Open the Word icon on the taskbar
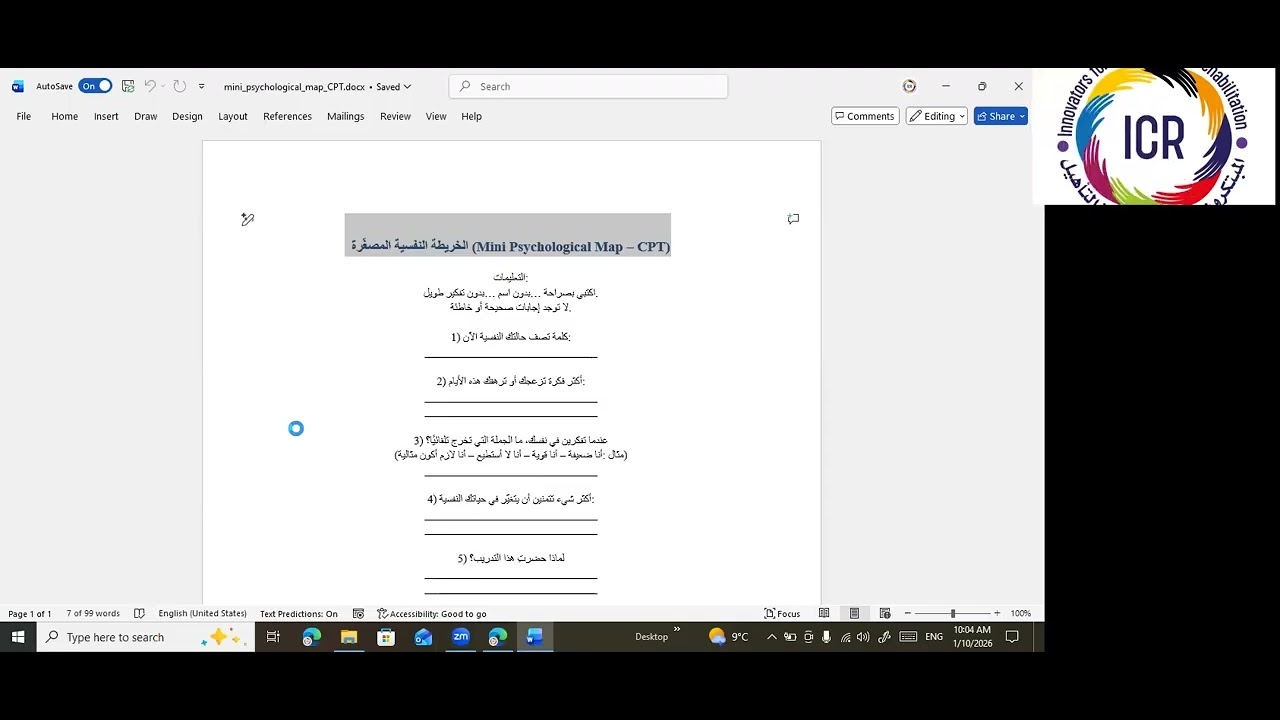 (x=535, y=637)
